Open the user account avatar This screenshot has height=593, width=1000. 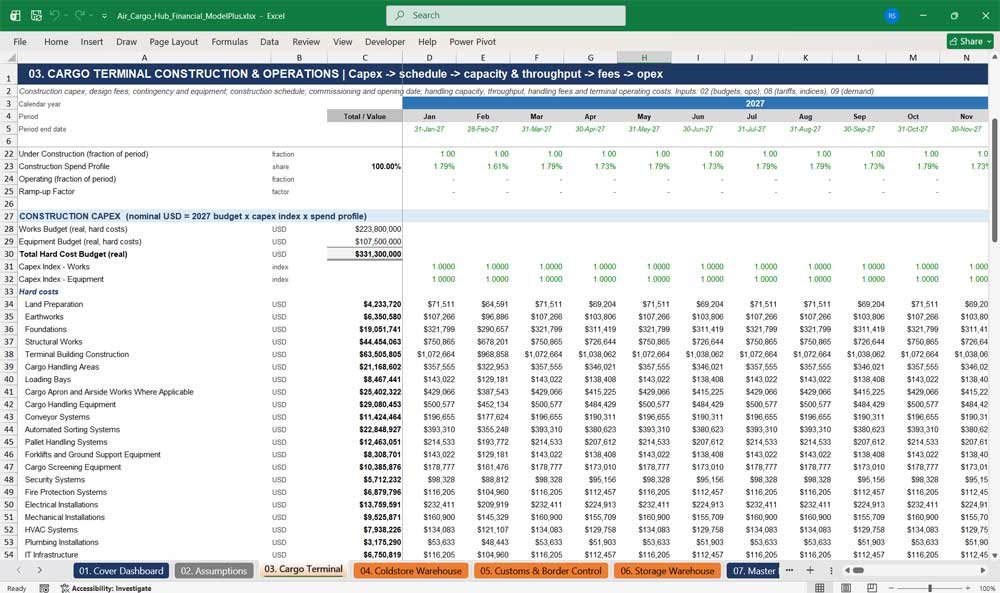pyautogui.click(x=892, y=15)
